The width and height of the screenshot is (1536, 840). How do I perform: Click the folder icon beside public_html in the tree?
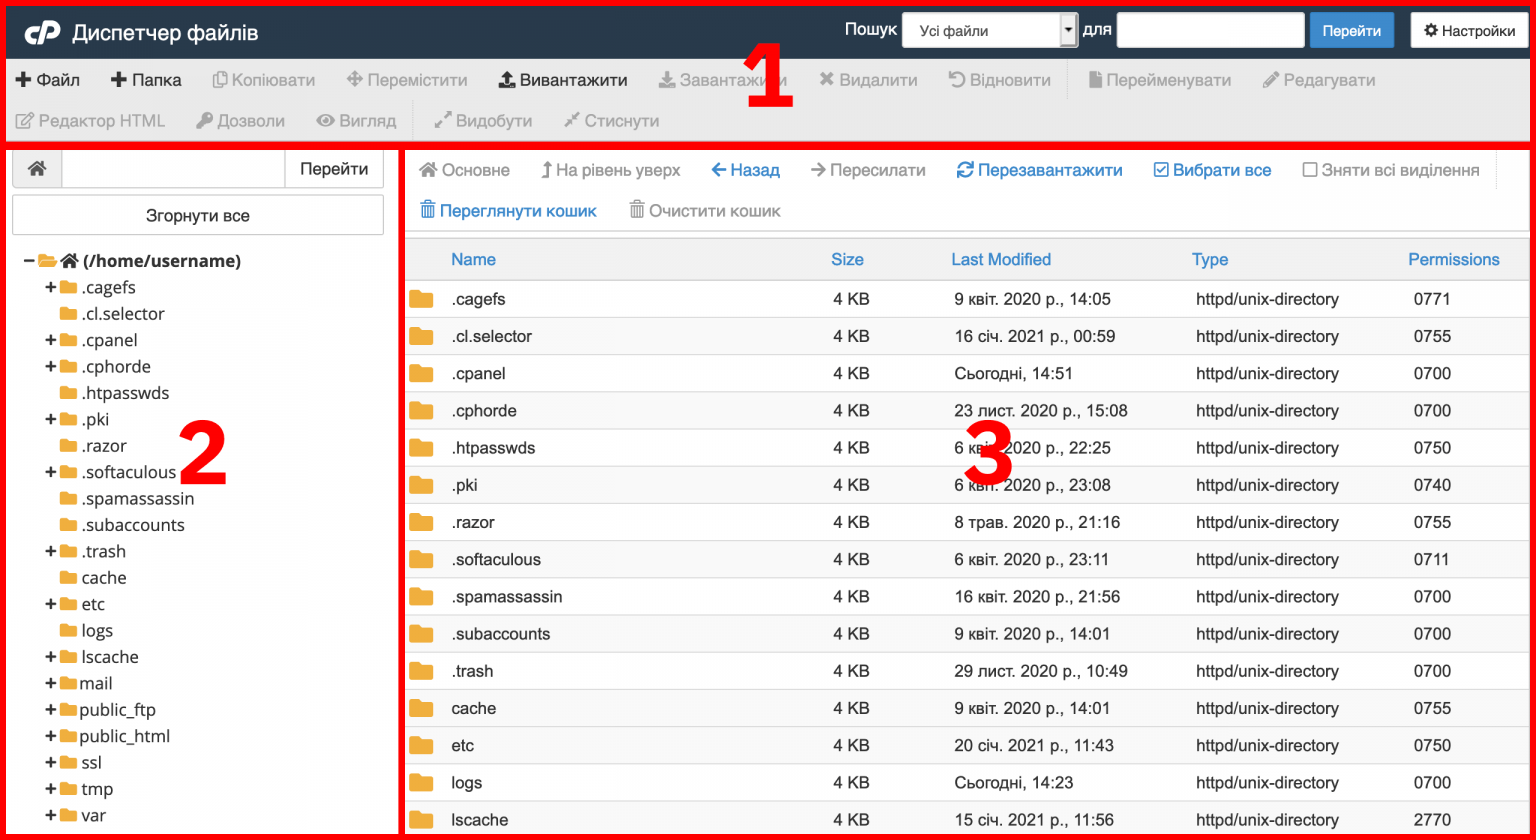[70, 735]
